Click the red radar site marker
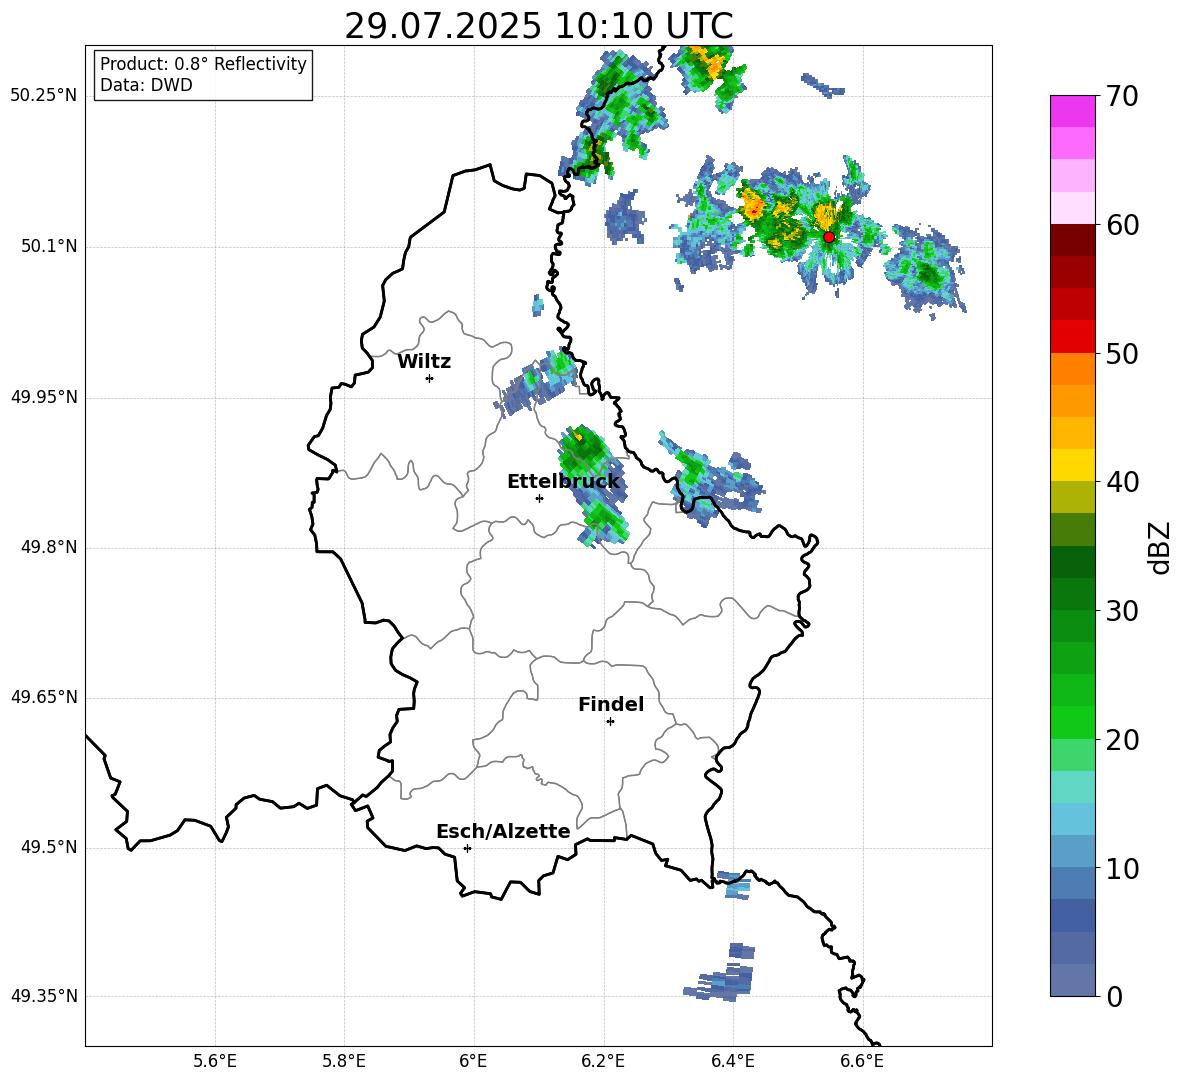Screen dimensions: 1184x1081 (x=829, y=237)
